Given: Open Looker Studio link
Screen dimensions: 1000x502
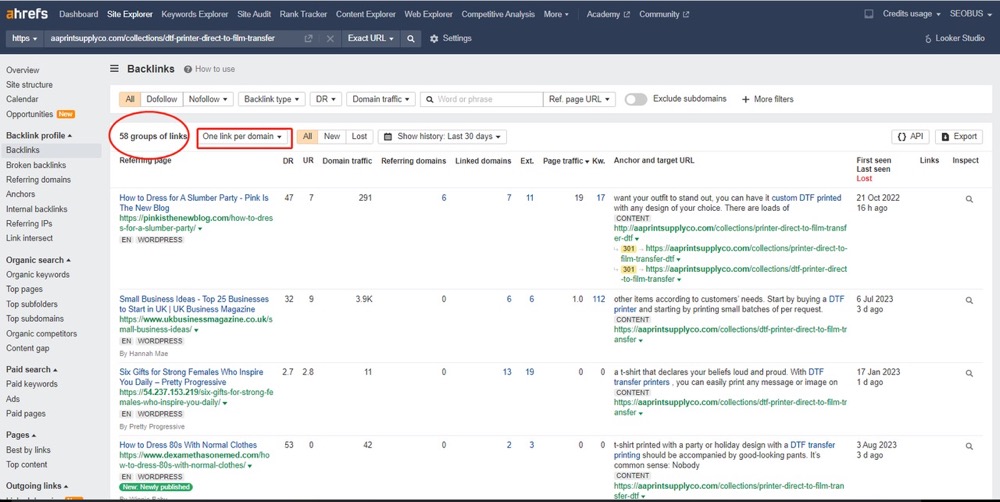Looking at the screenshot, I should 954,38.
